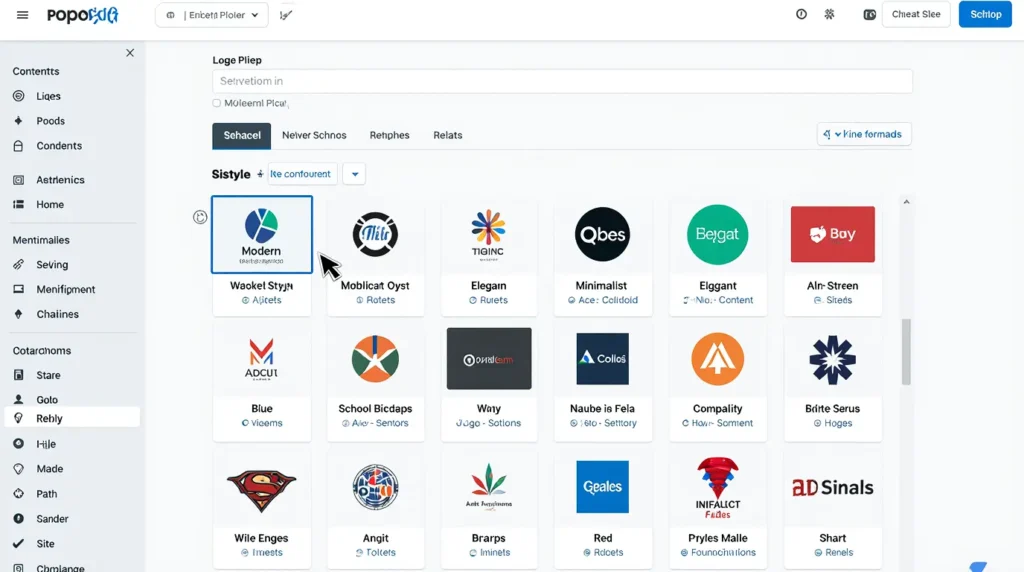Select the blue Geales Red card
The width and height of the screenshot is (1024, 572).
point(602,508)
